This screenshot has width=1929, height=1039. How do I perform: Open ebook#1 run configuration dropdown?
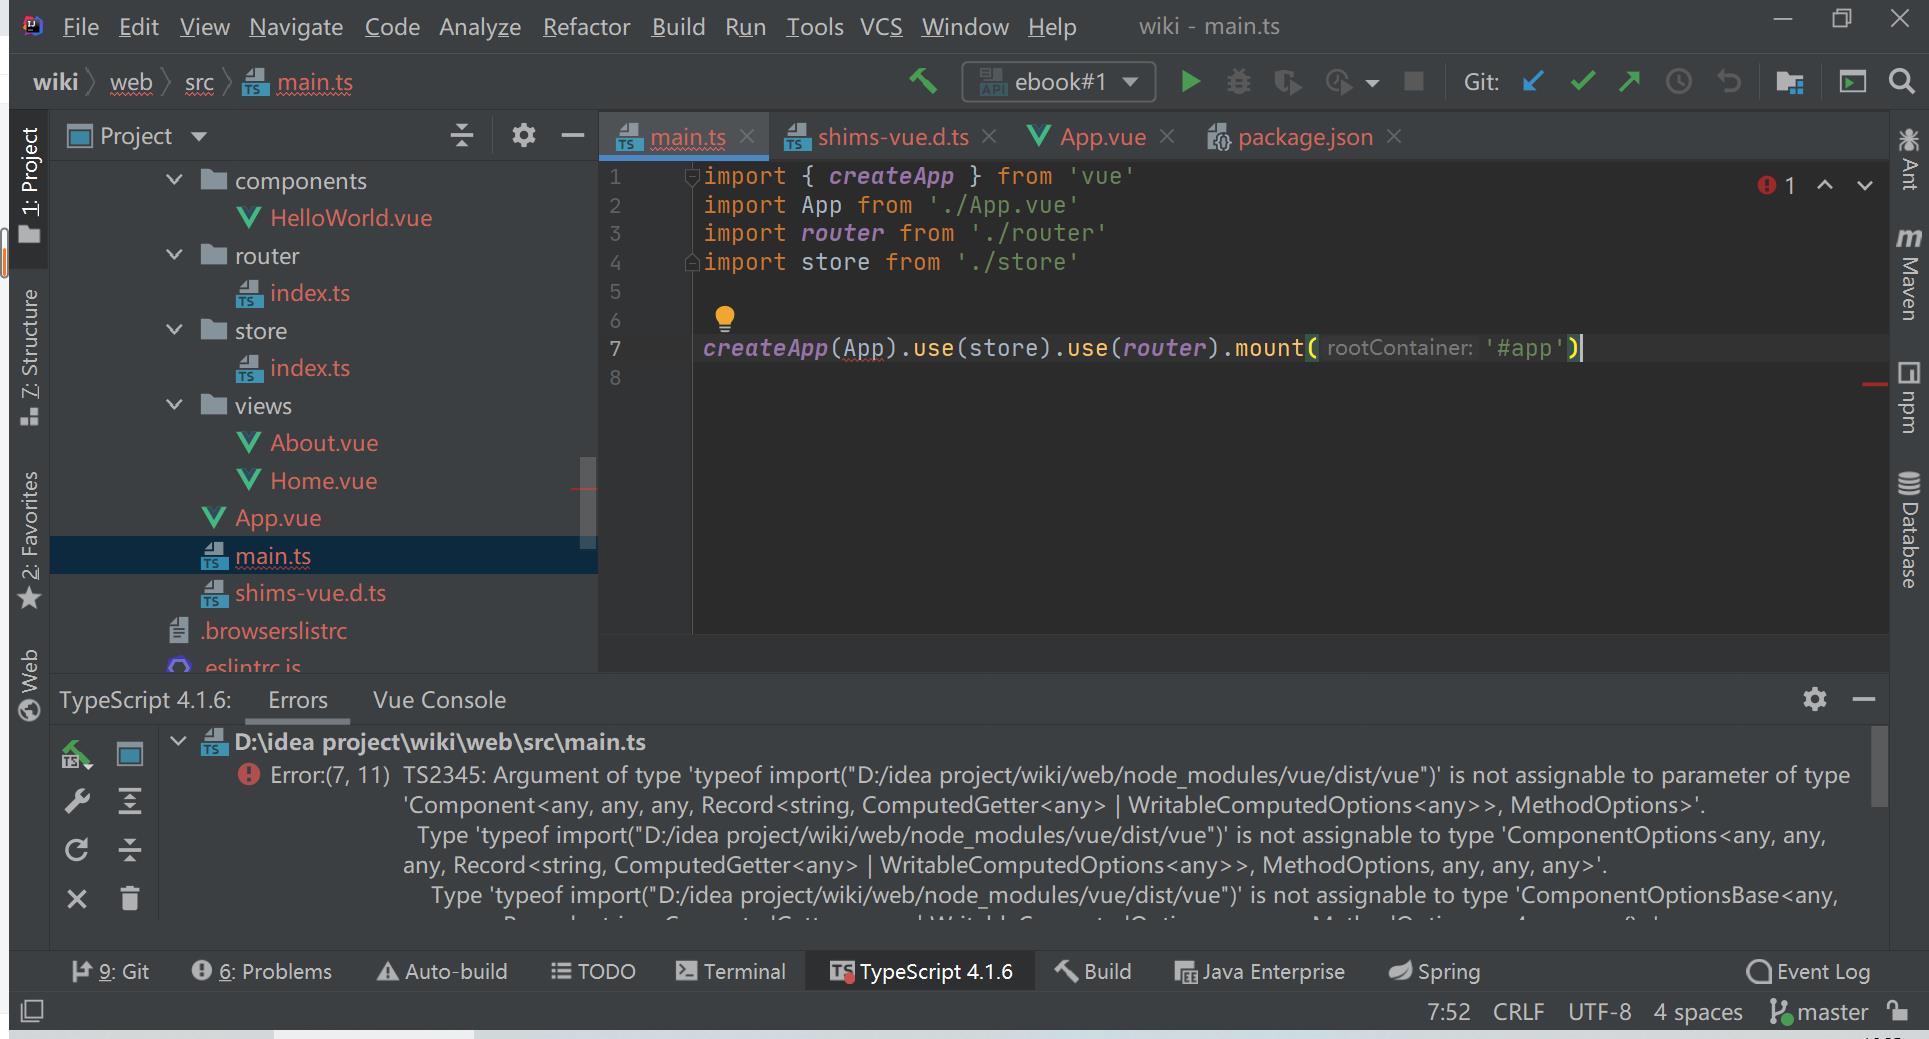1058,82
